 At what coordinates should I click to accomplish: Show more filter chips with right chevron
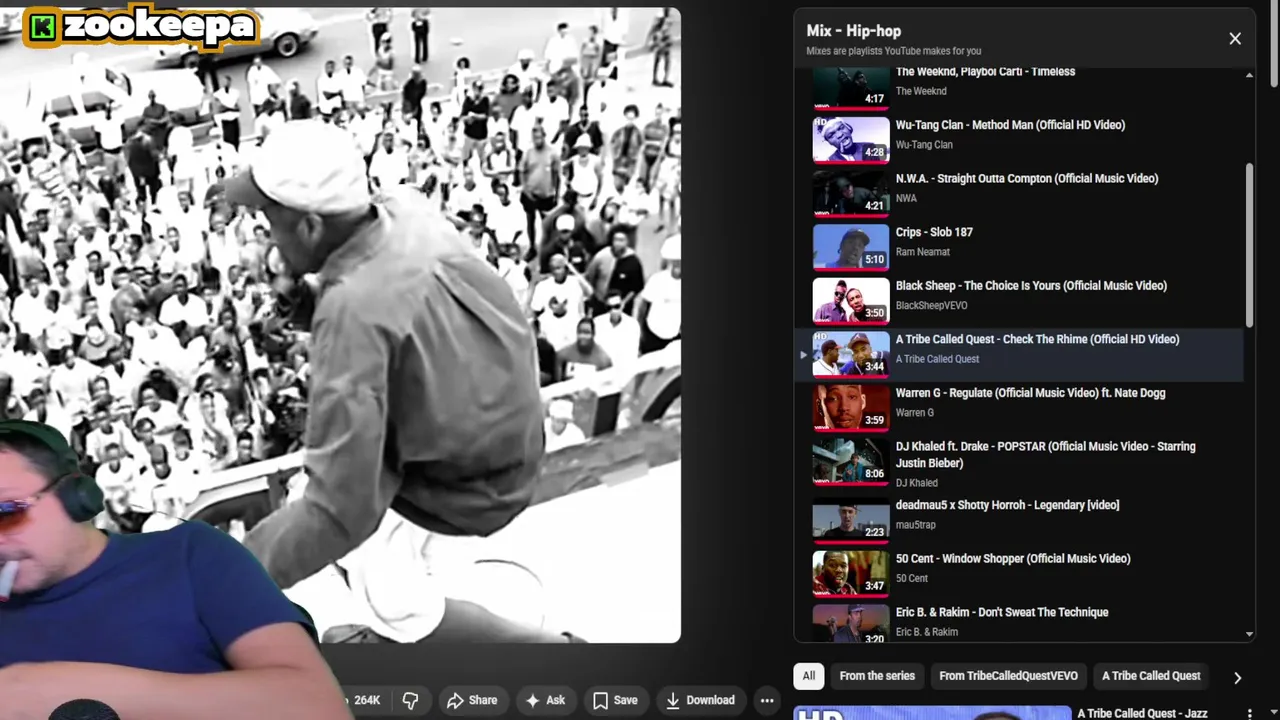[1237, 677]
